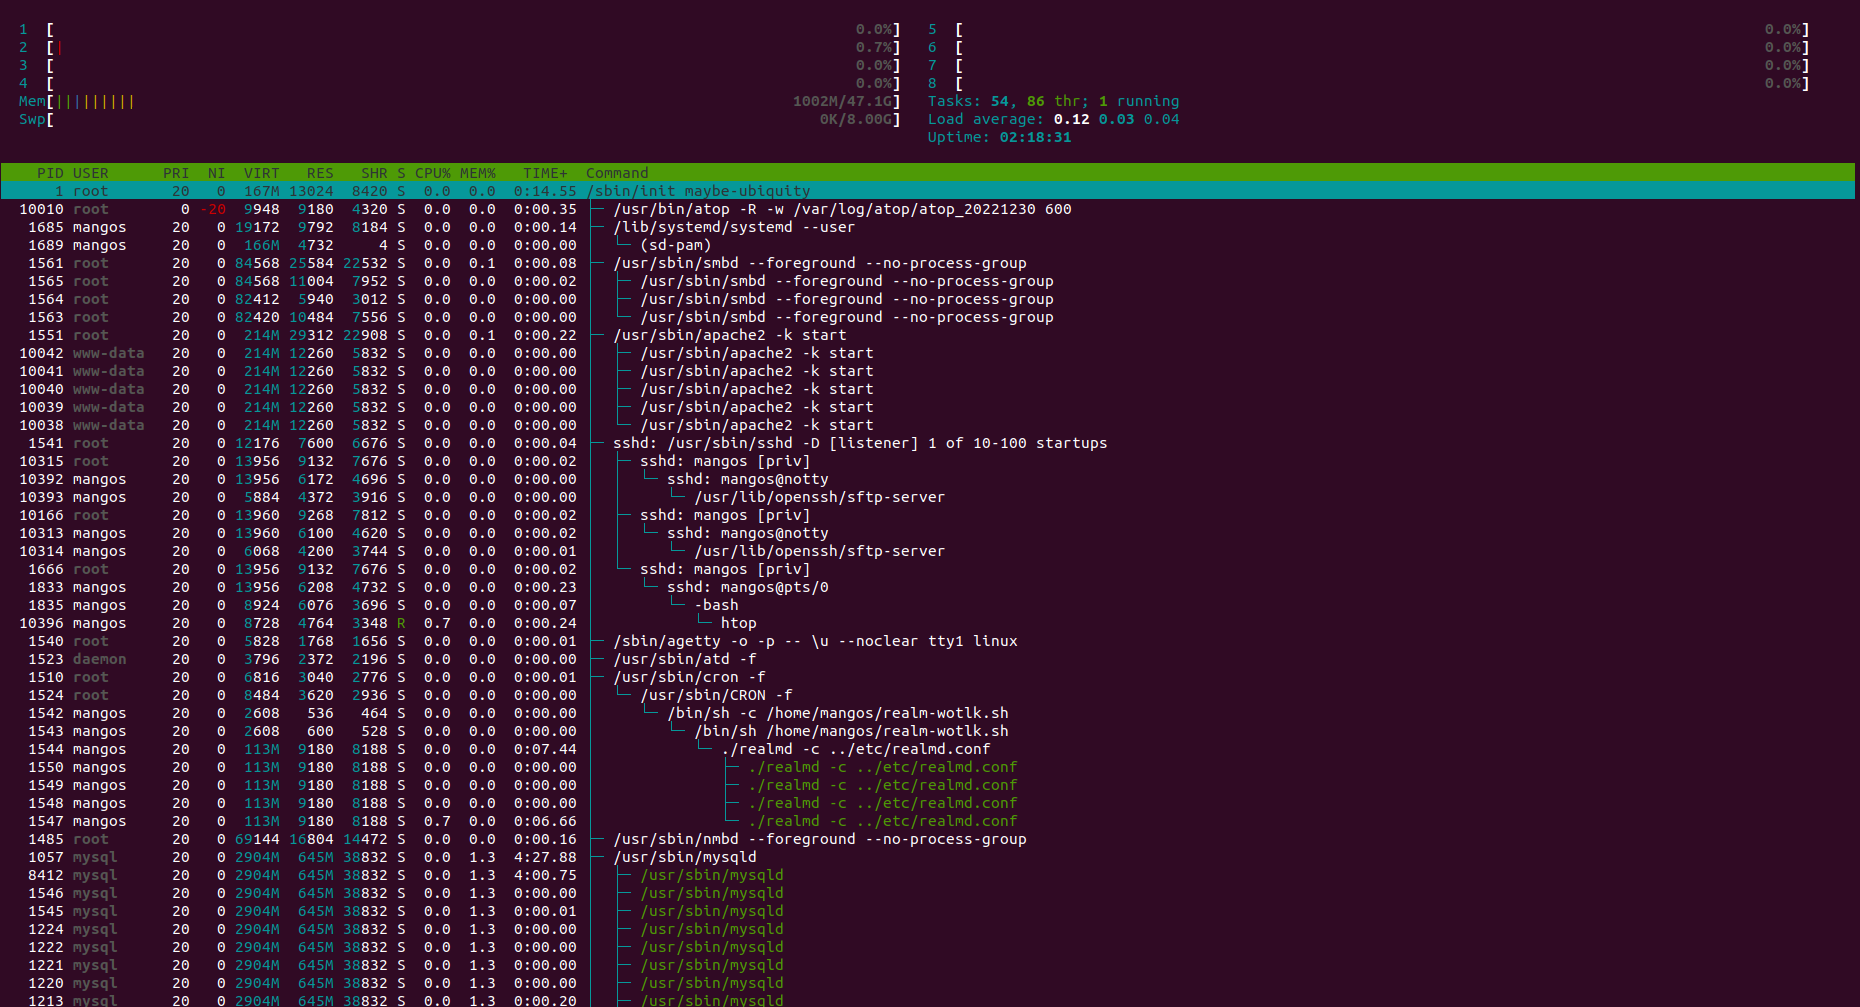Select the (sd-pam) process row
The height and width of the screenshot is (1007, 1860).
(928, 245)
